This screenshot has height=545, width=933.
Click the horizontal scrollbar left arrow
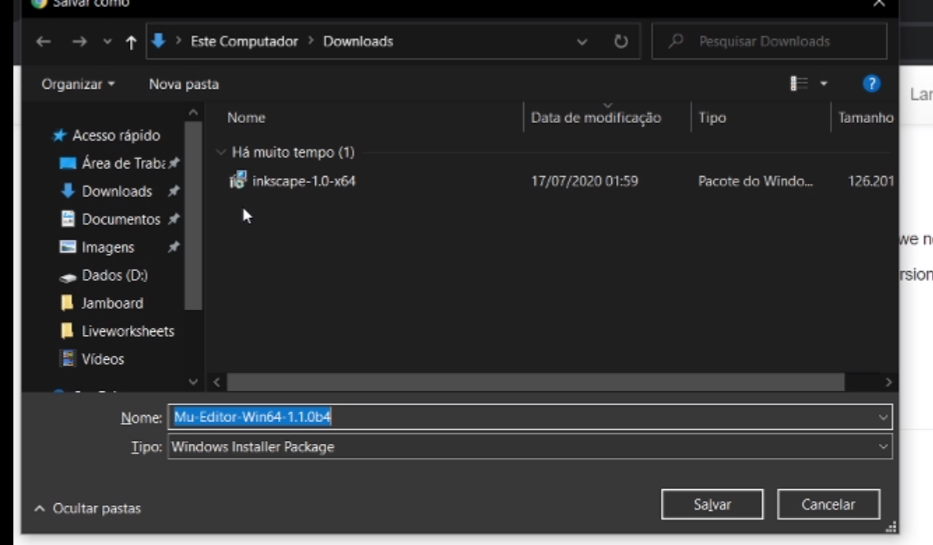tap(217, 383)
